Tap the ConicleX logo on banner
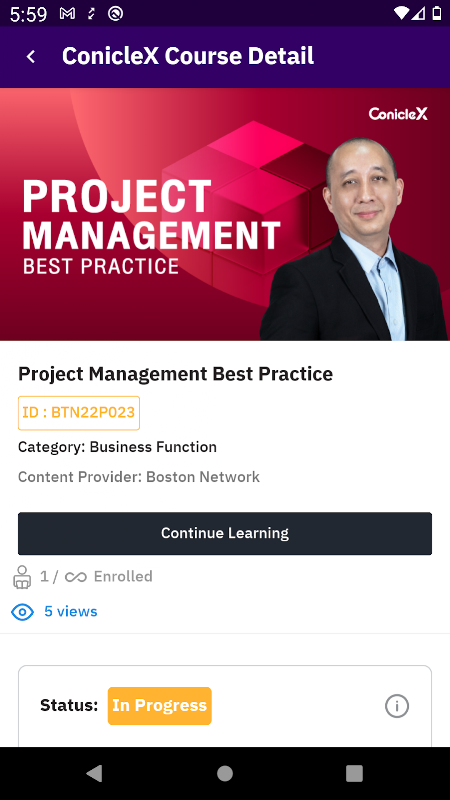Viewport: 450px width, 800px height. [398, 114]
